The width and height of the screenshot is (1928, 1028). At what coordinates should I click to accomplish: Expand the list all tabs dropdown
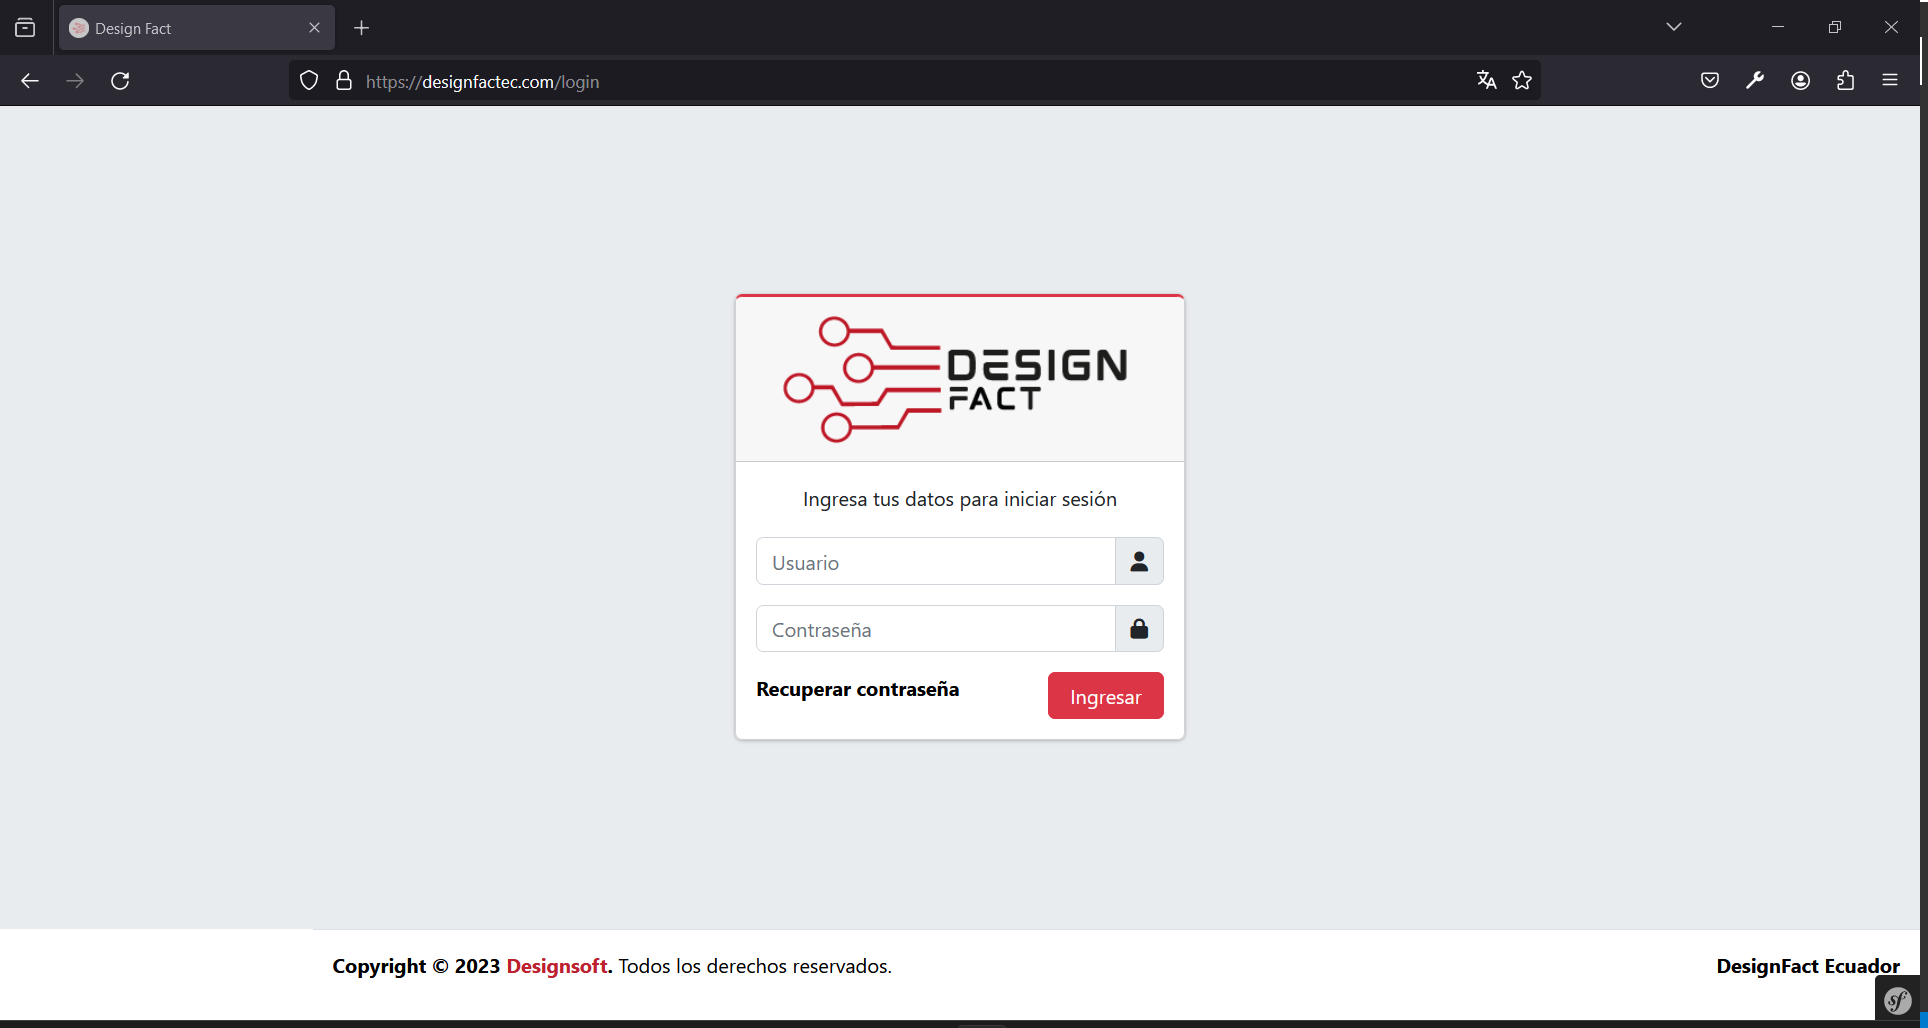click(x=1674, y=27)
